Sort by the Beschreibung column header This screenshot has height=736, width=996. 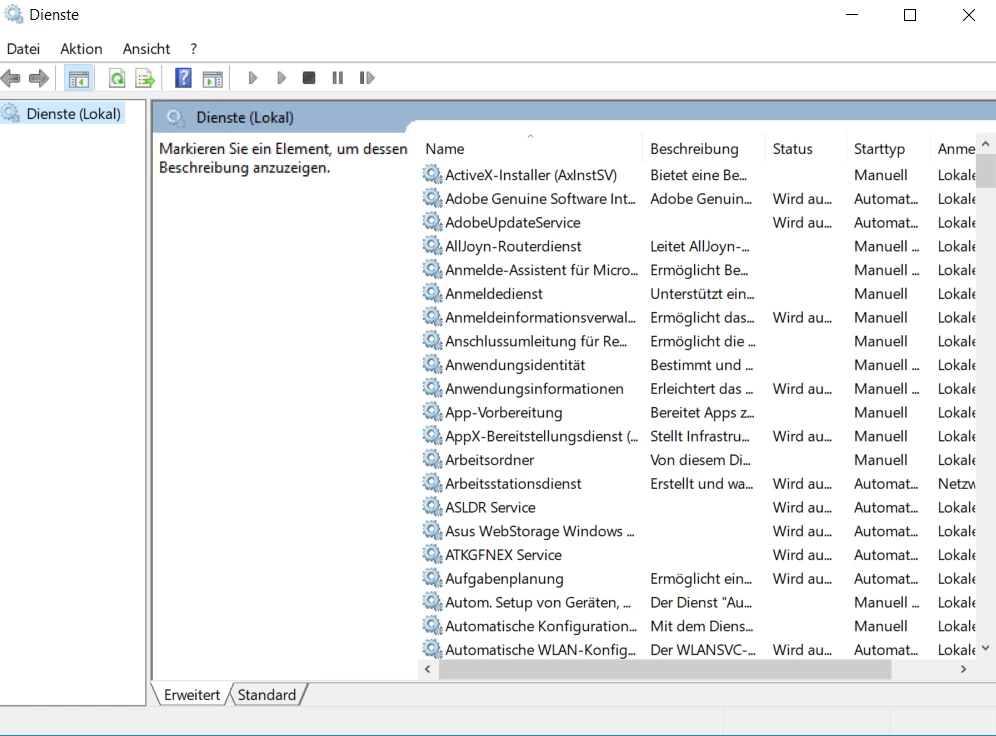(704, 149)
